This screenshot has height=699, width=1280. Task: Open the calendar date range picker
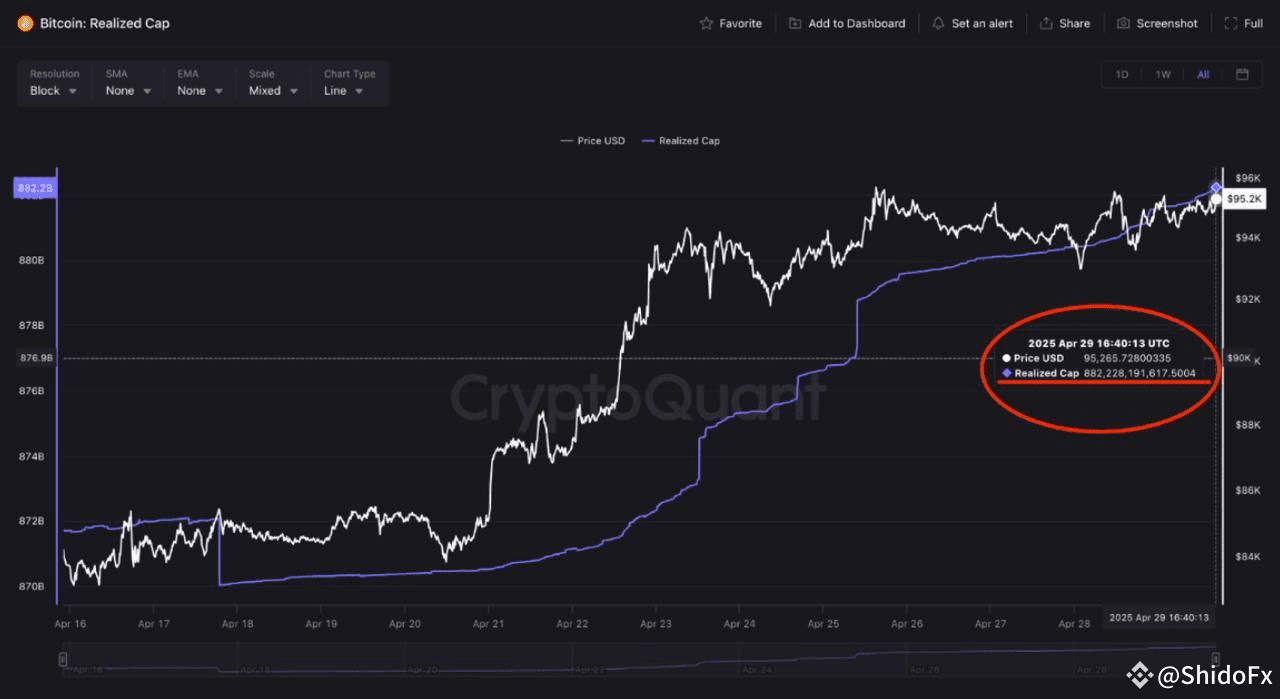pyautogui.click(x=1242, y=74)
